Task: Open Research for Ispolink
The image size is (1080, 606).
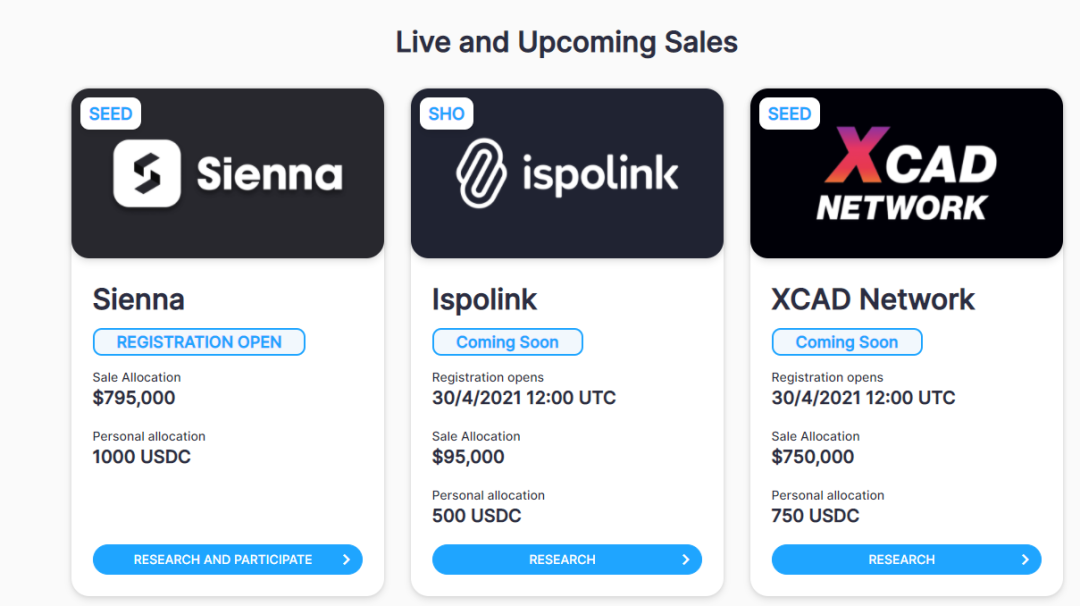Action: tap(562, 560)
